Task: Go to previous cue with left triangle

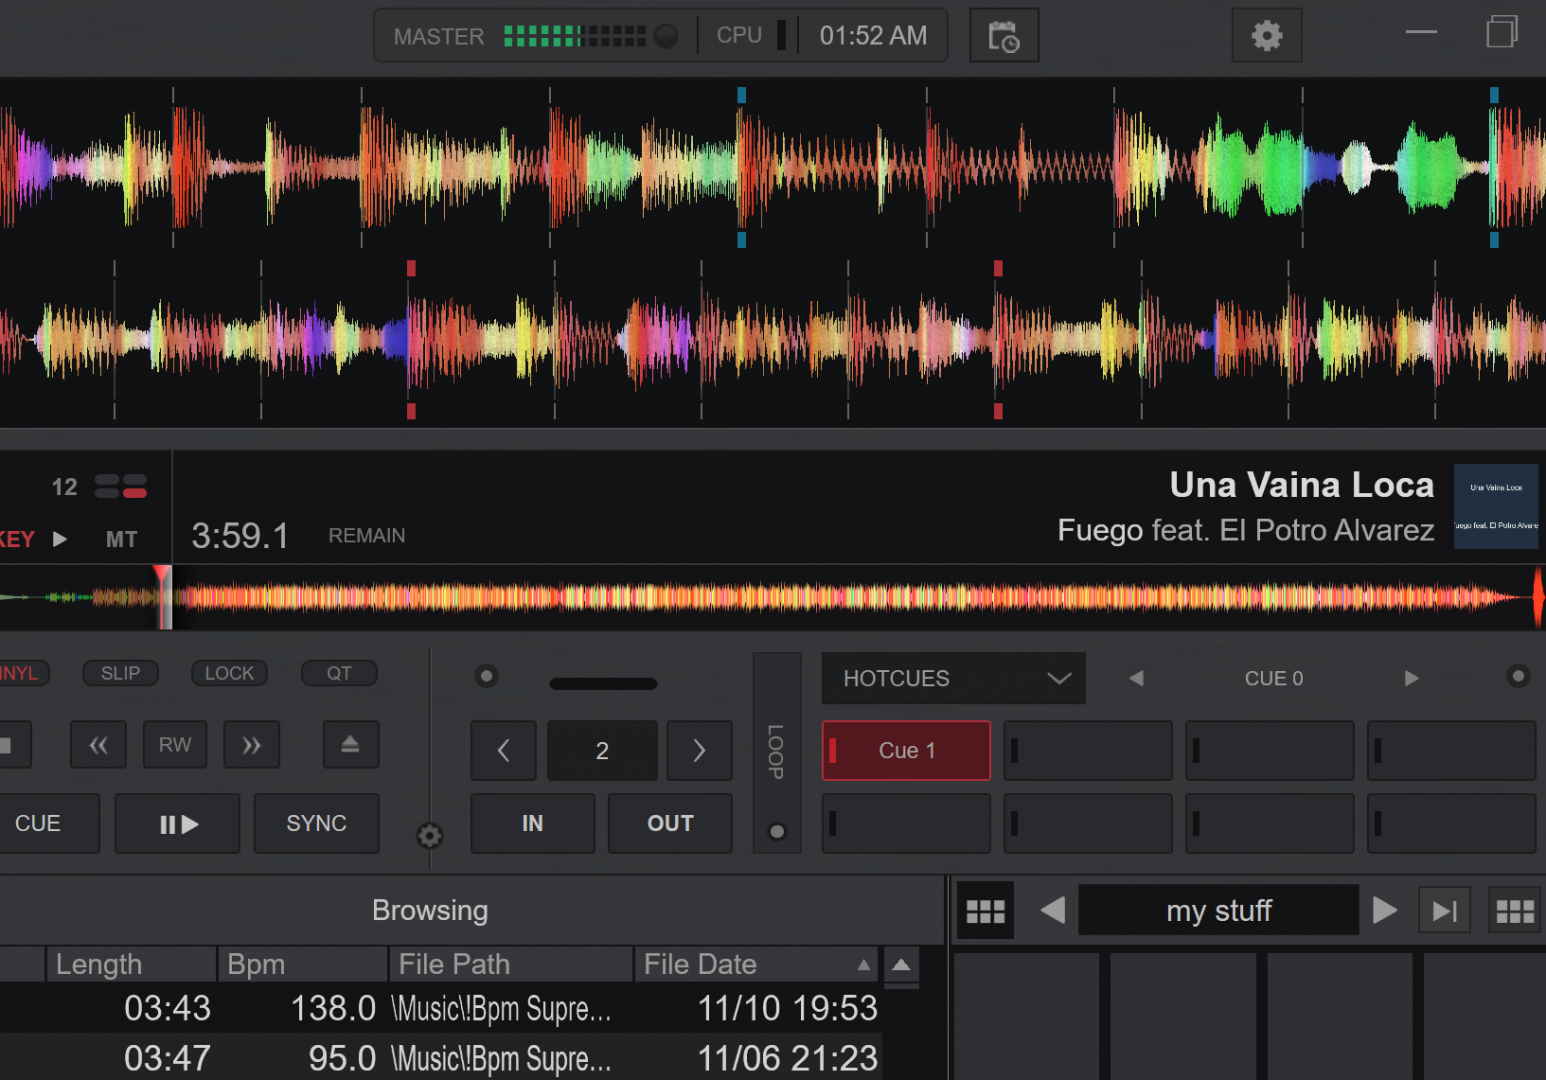Action: tap(1136, 678)
